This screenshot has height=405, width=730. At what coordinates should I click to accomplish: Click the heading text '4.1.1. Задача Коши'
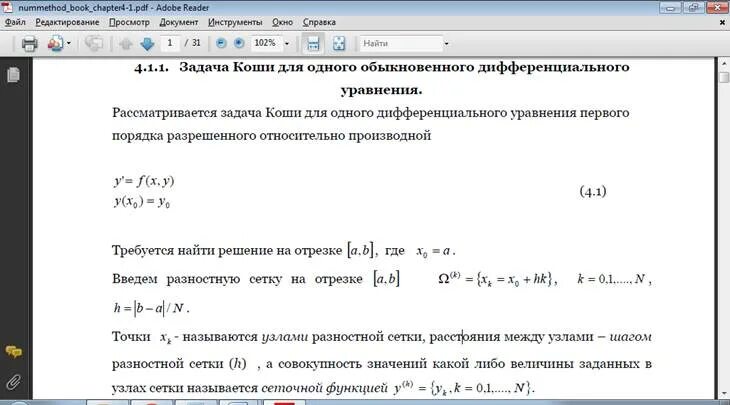[x=204, y=67]
